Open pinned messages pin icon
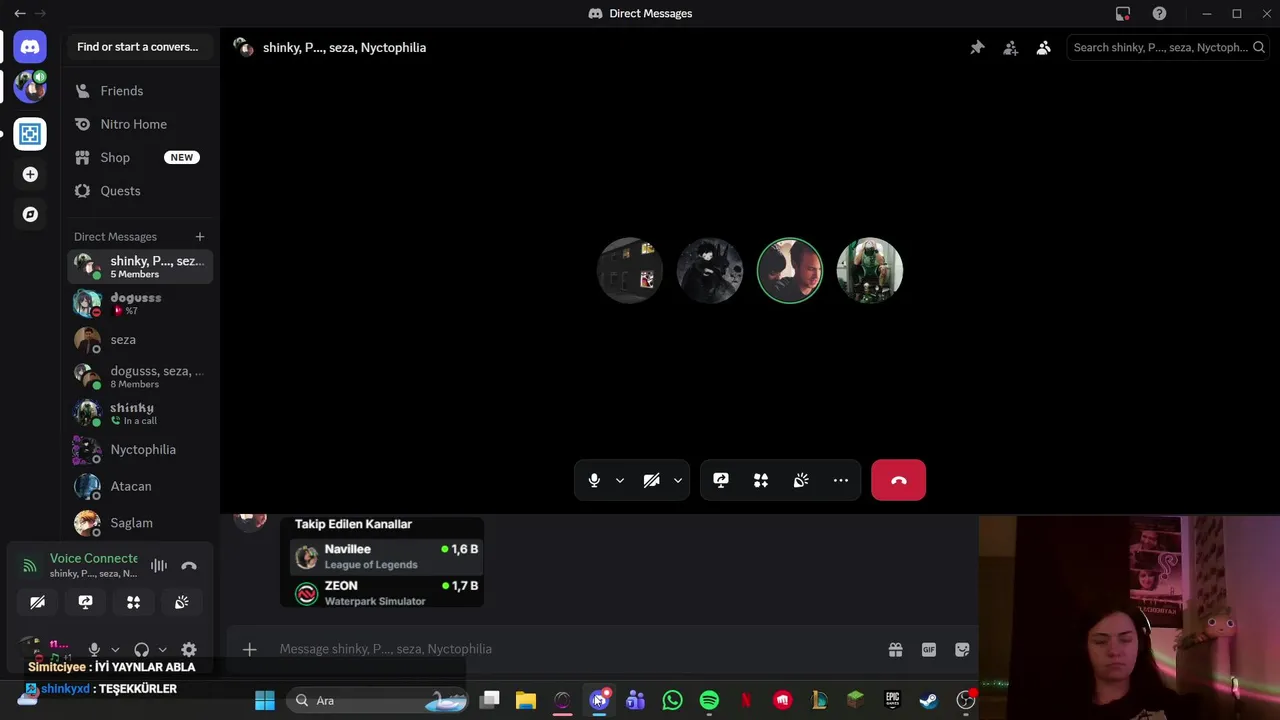1280x720 pixels. point(977,47)
